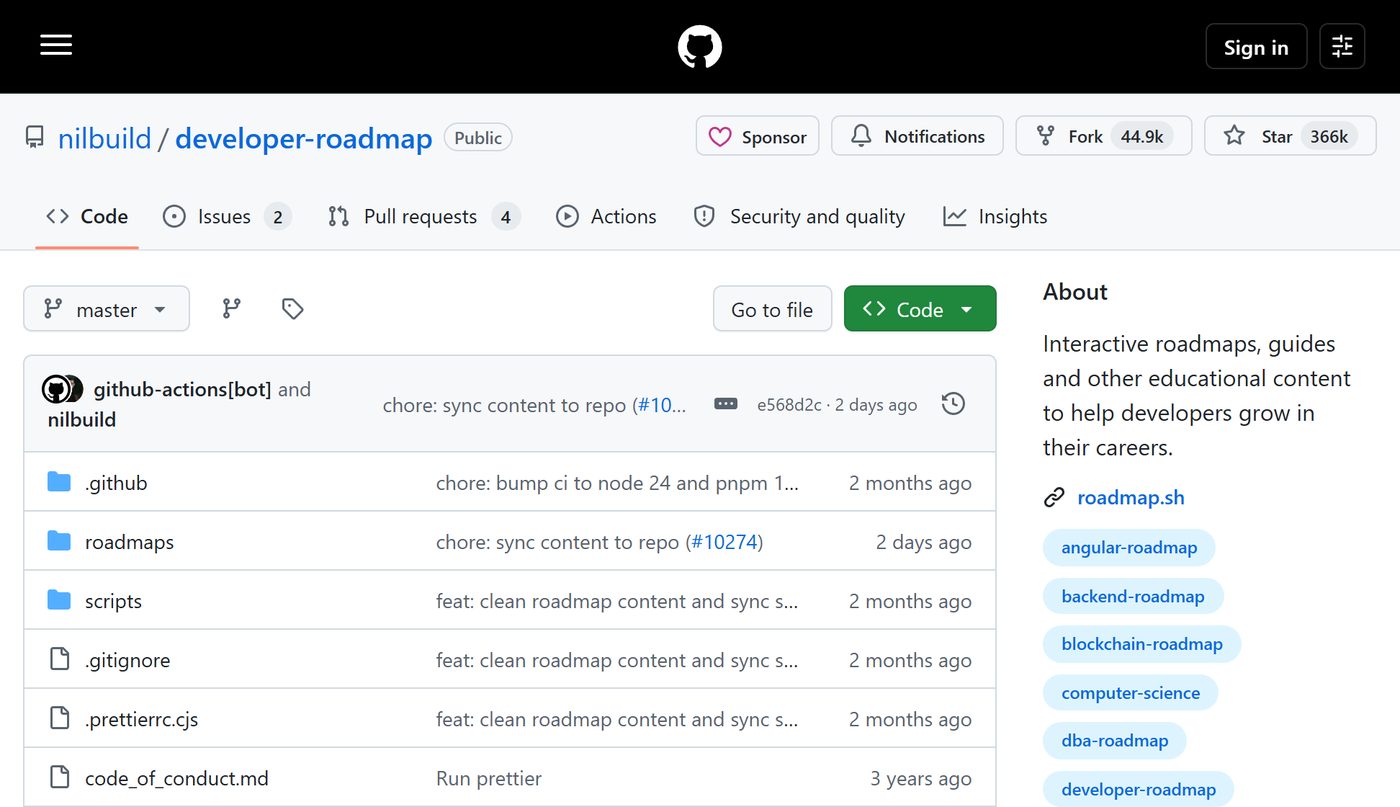
Task: Open nilbuild commit co-author link
Action: point(82,419)
